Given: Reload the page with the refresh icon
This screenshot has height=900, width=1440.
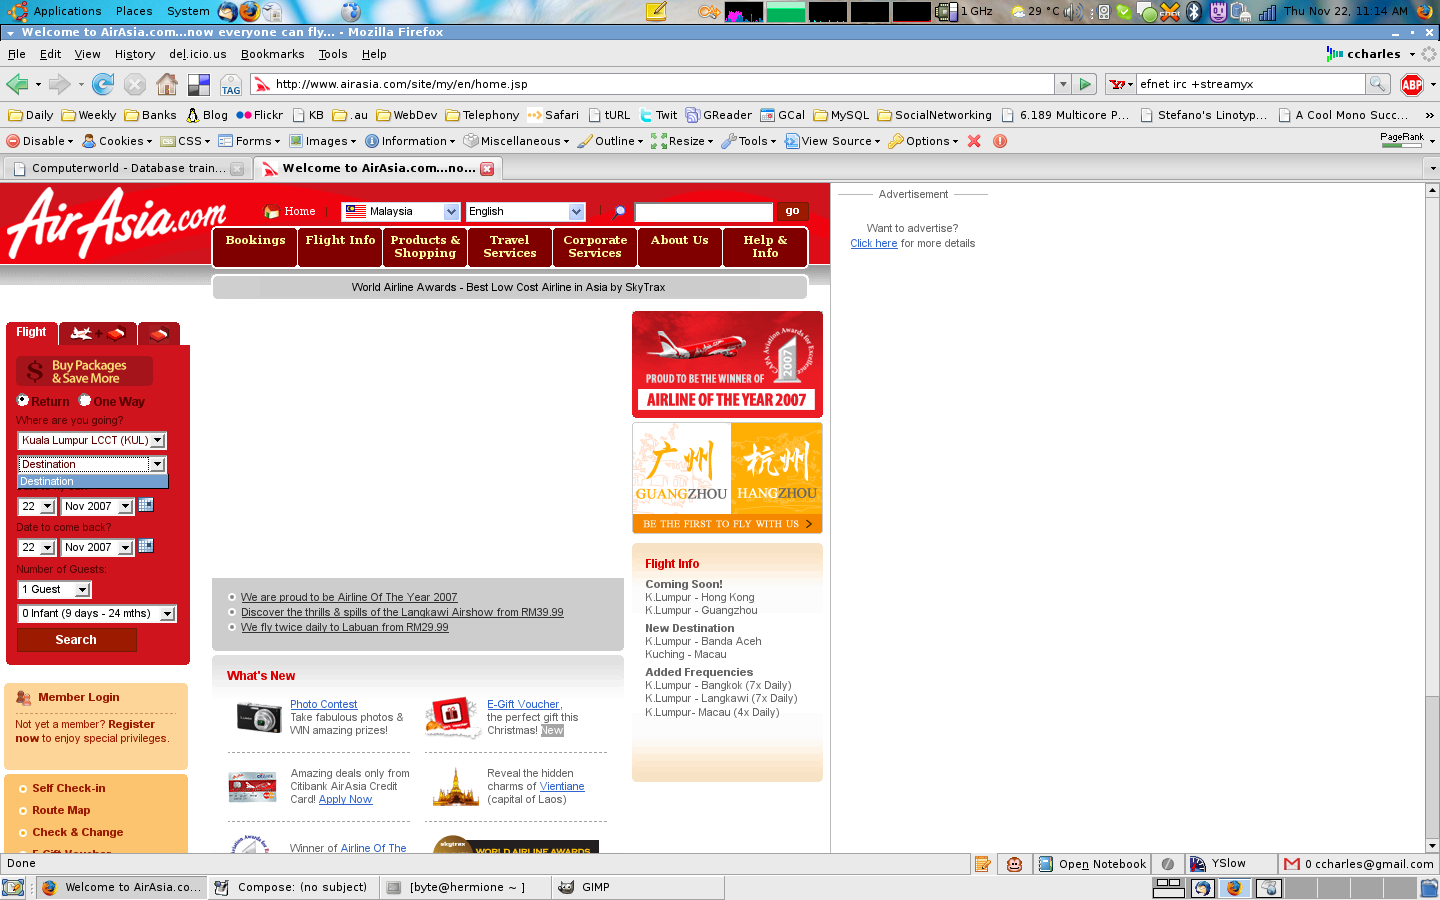Looking at the screenshot, I should pos(102,84).
